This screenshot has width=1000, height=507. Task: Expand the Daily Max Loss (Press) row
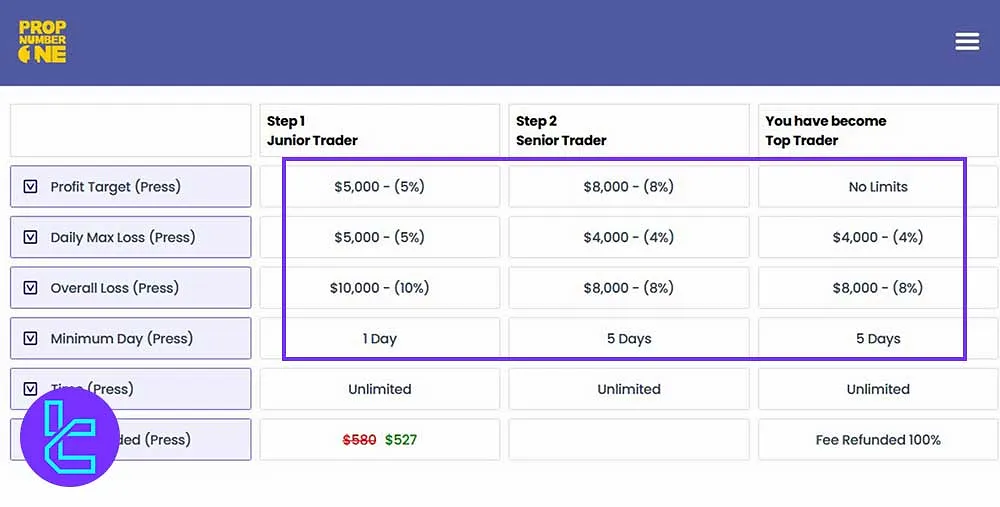131,237
